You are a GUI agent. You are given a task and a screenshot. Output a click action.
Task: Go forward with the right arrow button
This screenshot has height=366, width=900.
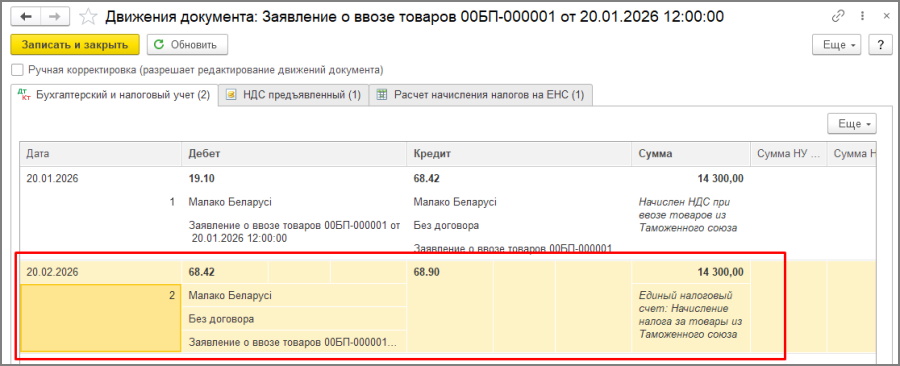click(x=56, y=17)
